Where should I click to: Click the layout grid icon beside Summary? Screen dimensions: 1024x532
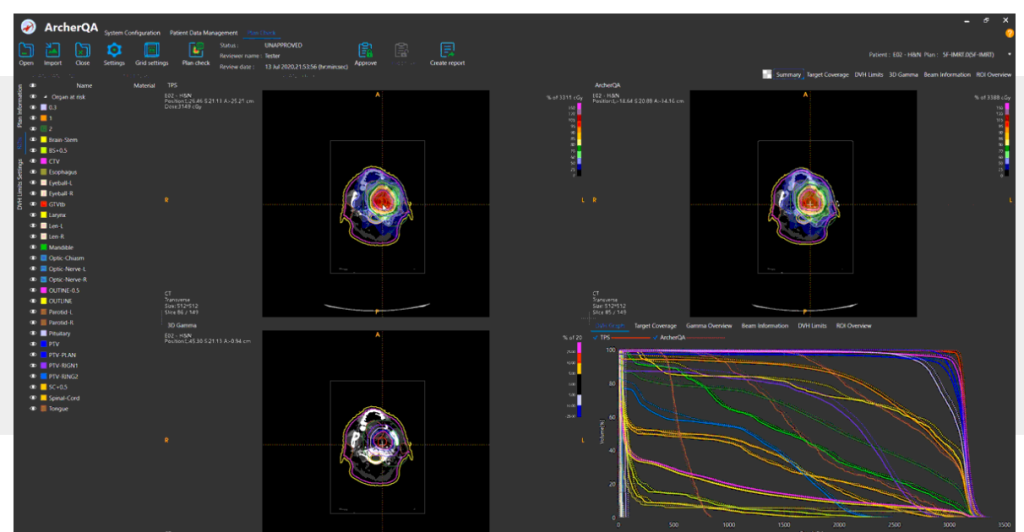point(767,74)
